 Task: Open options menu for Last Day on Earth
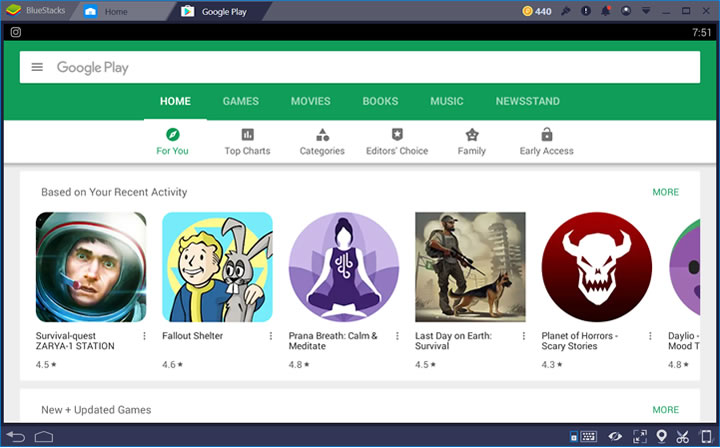point(523,336)
